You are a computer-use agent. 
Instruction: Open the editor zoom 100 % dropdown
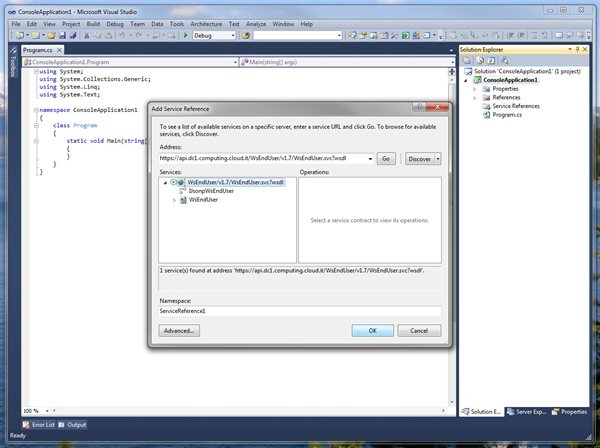[47, 411]
